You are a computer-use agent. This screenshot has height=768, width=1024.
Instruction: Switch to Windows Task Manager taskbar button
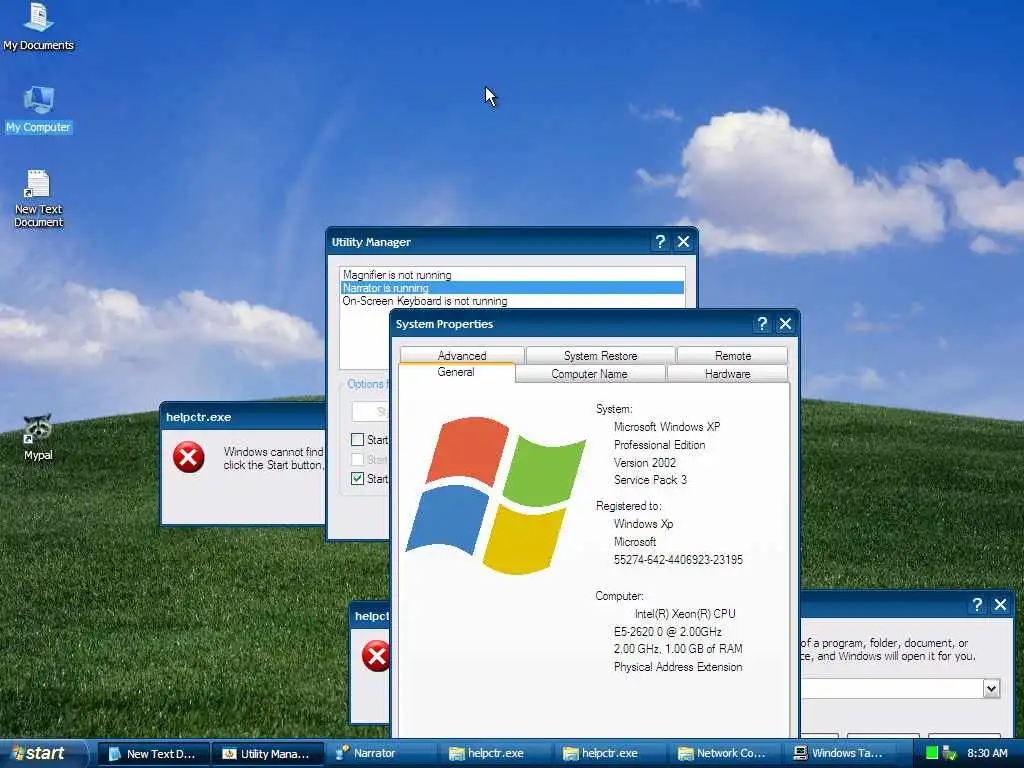pyautogui.click(x=839, y=754)
